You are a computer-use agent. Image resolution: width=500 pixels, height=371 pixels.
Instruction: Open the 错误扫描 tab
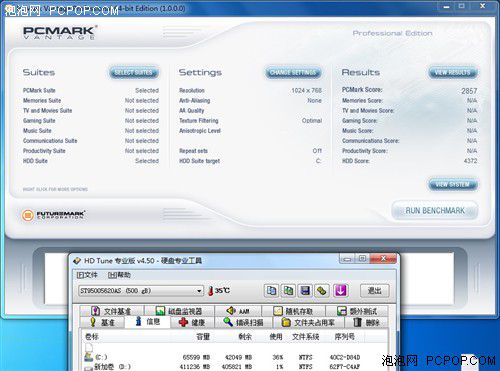click(244, 322)
